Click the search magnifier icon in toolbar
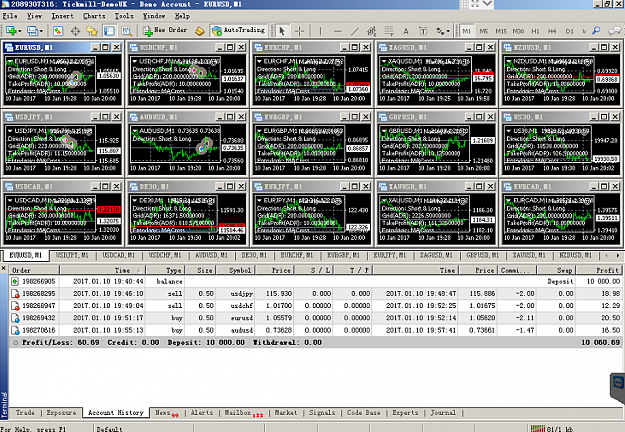Viewport: 625px width, 432px height. tap(596, 31)
